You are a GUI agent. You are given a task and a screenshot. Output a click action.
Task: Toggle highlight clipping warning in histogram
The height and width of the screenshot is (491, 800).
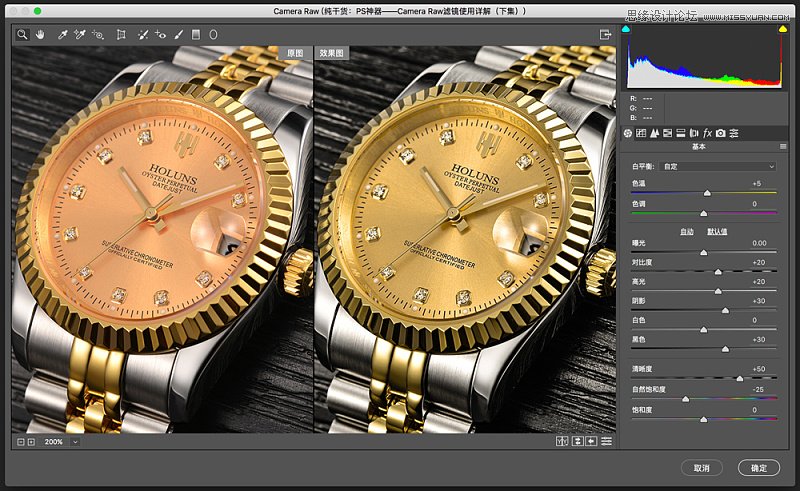(x=782, y=29)
